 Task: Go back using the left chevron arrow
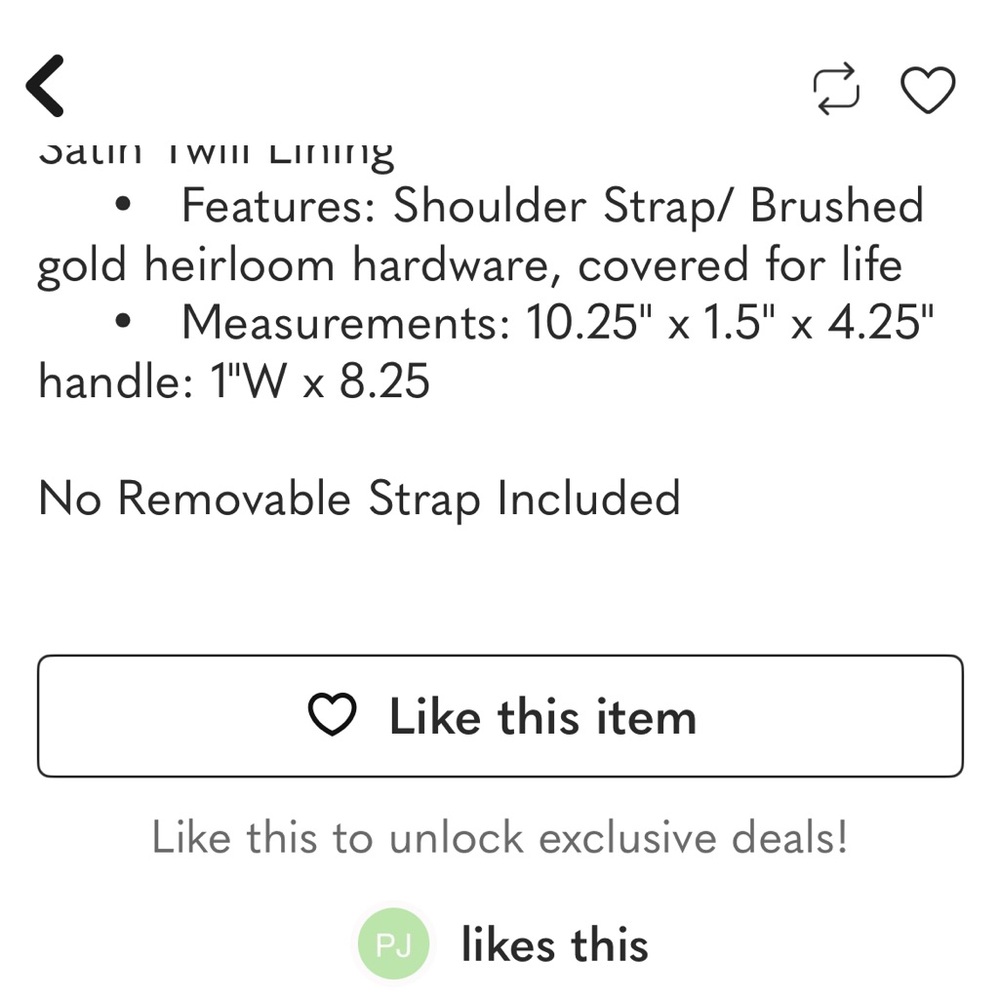click(46, 86)
